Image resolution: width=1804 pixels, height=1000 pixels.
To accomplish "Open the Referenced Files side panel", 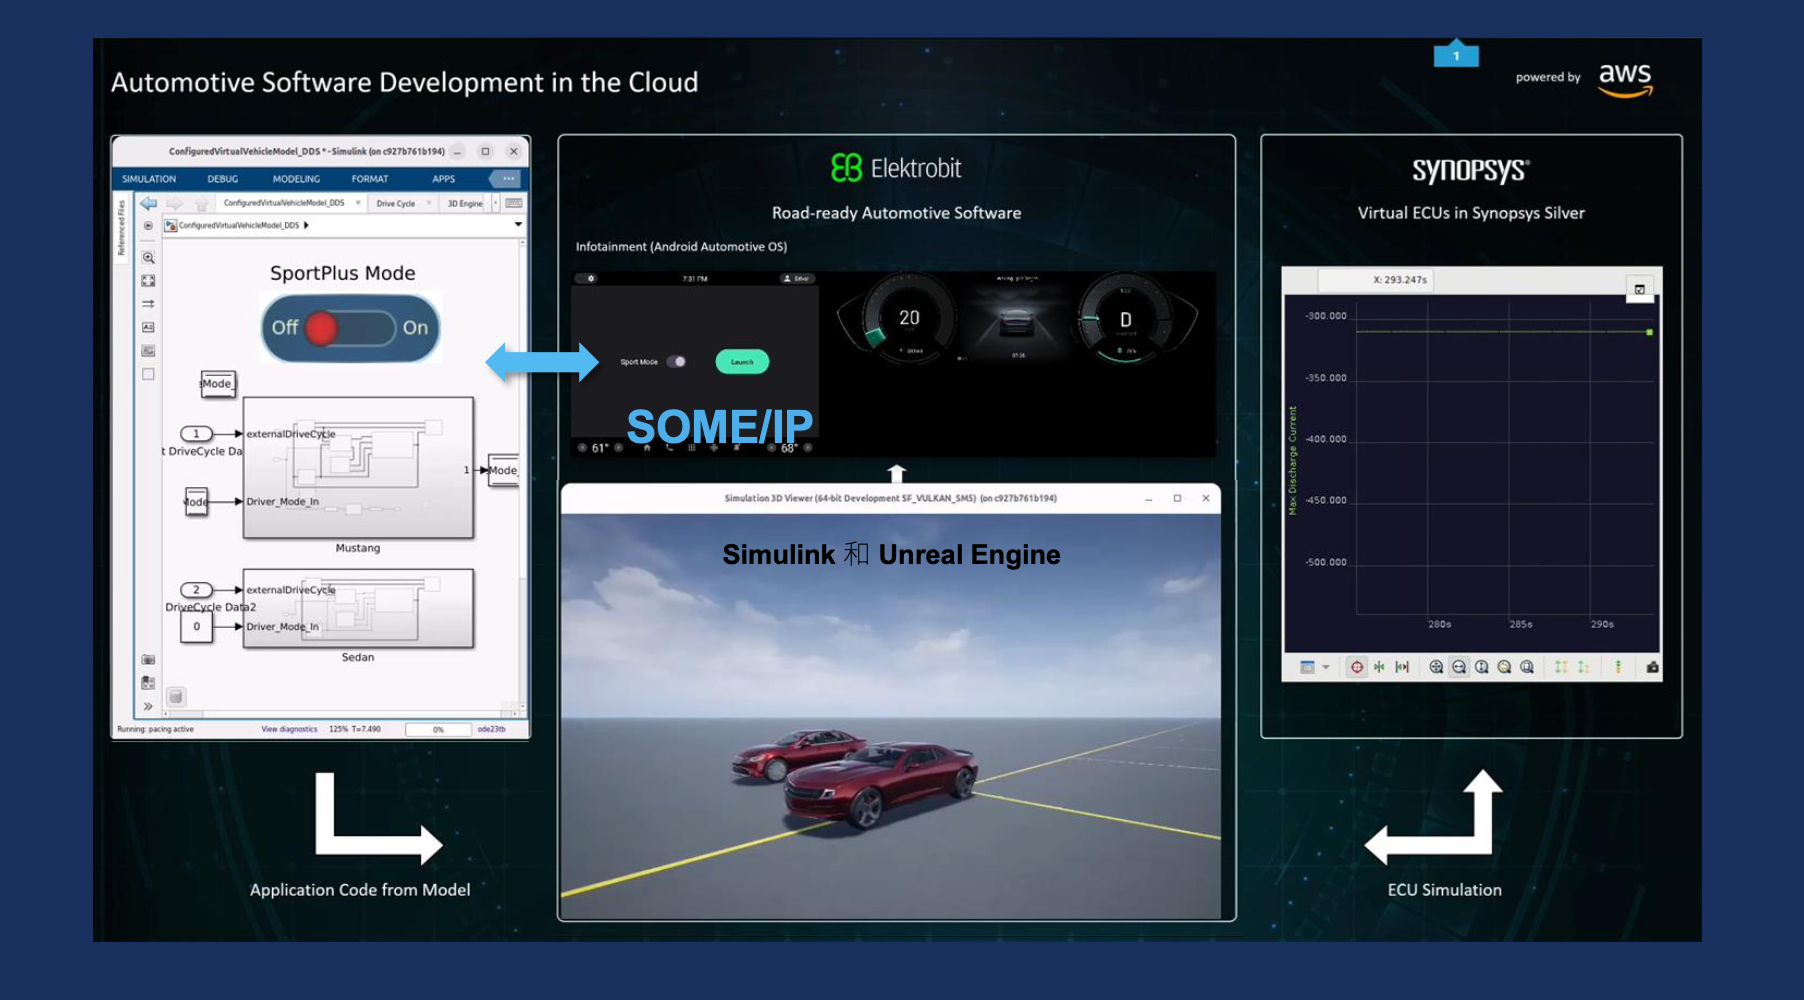I will (x=121, y=228).
